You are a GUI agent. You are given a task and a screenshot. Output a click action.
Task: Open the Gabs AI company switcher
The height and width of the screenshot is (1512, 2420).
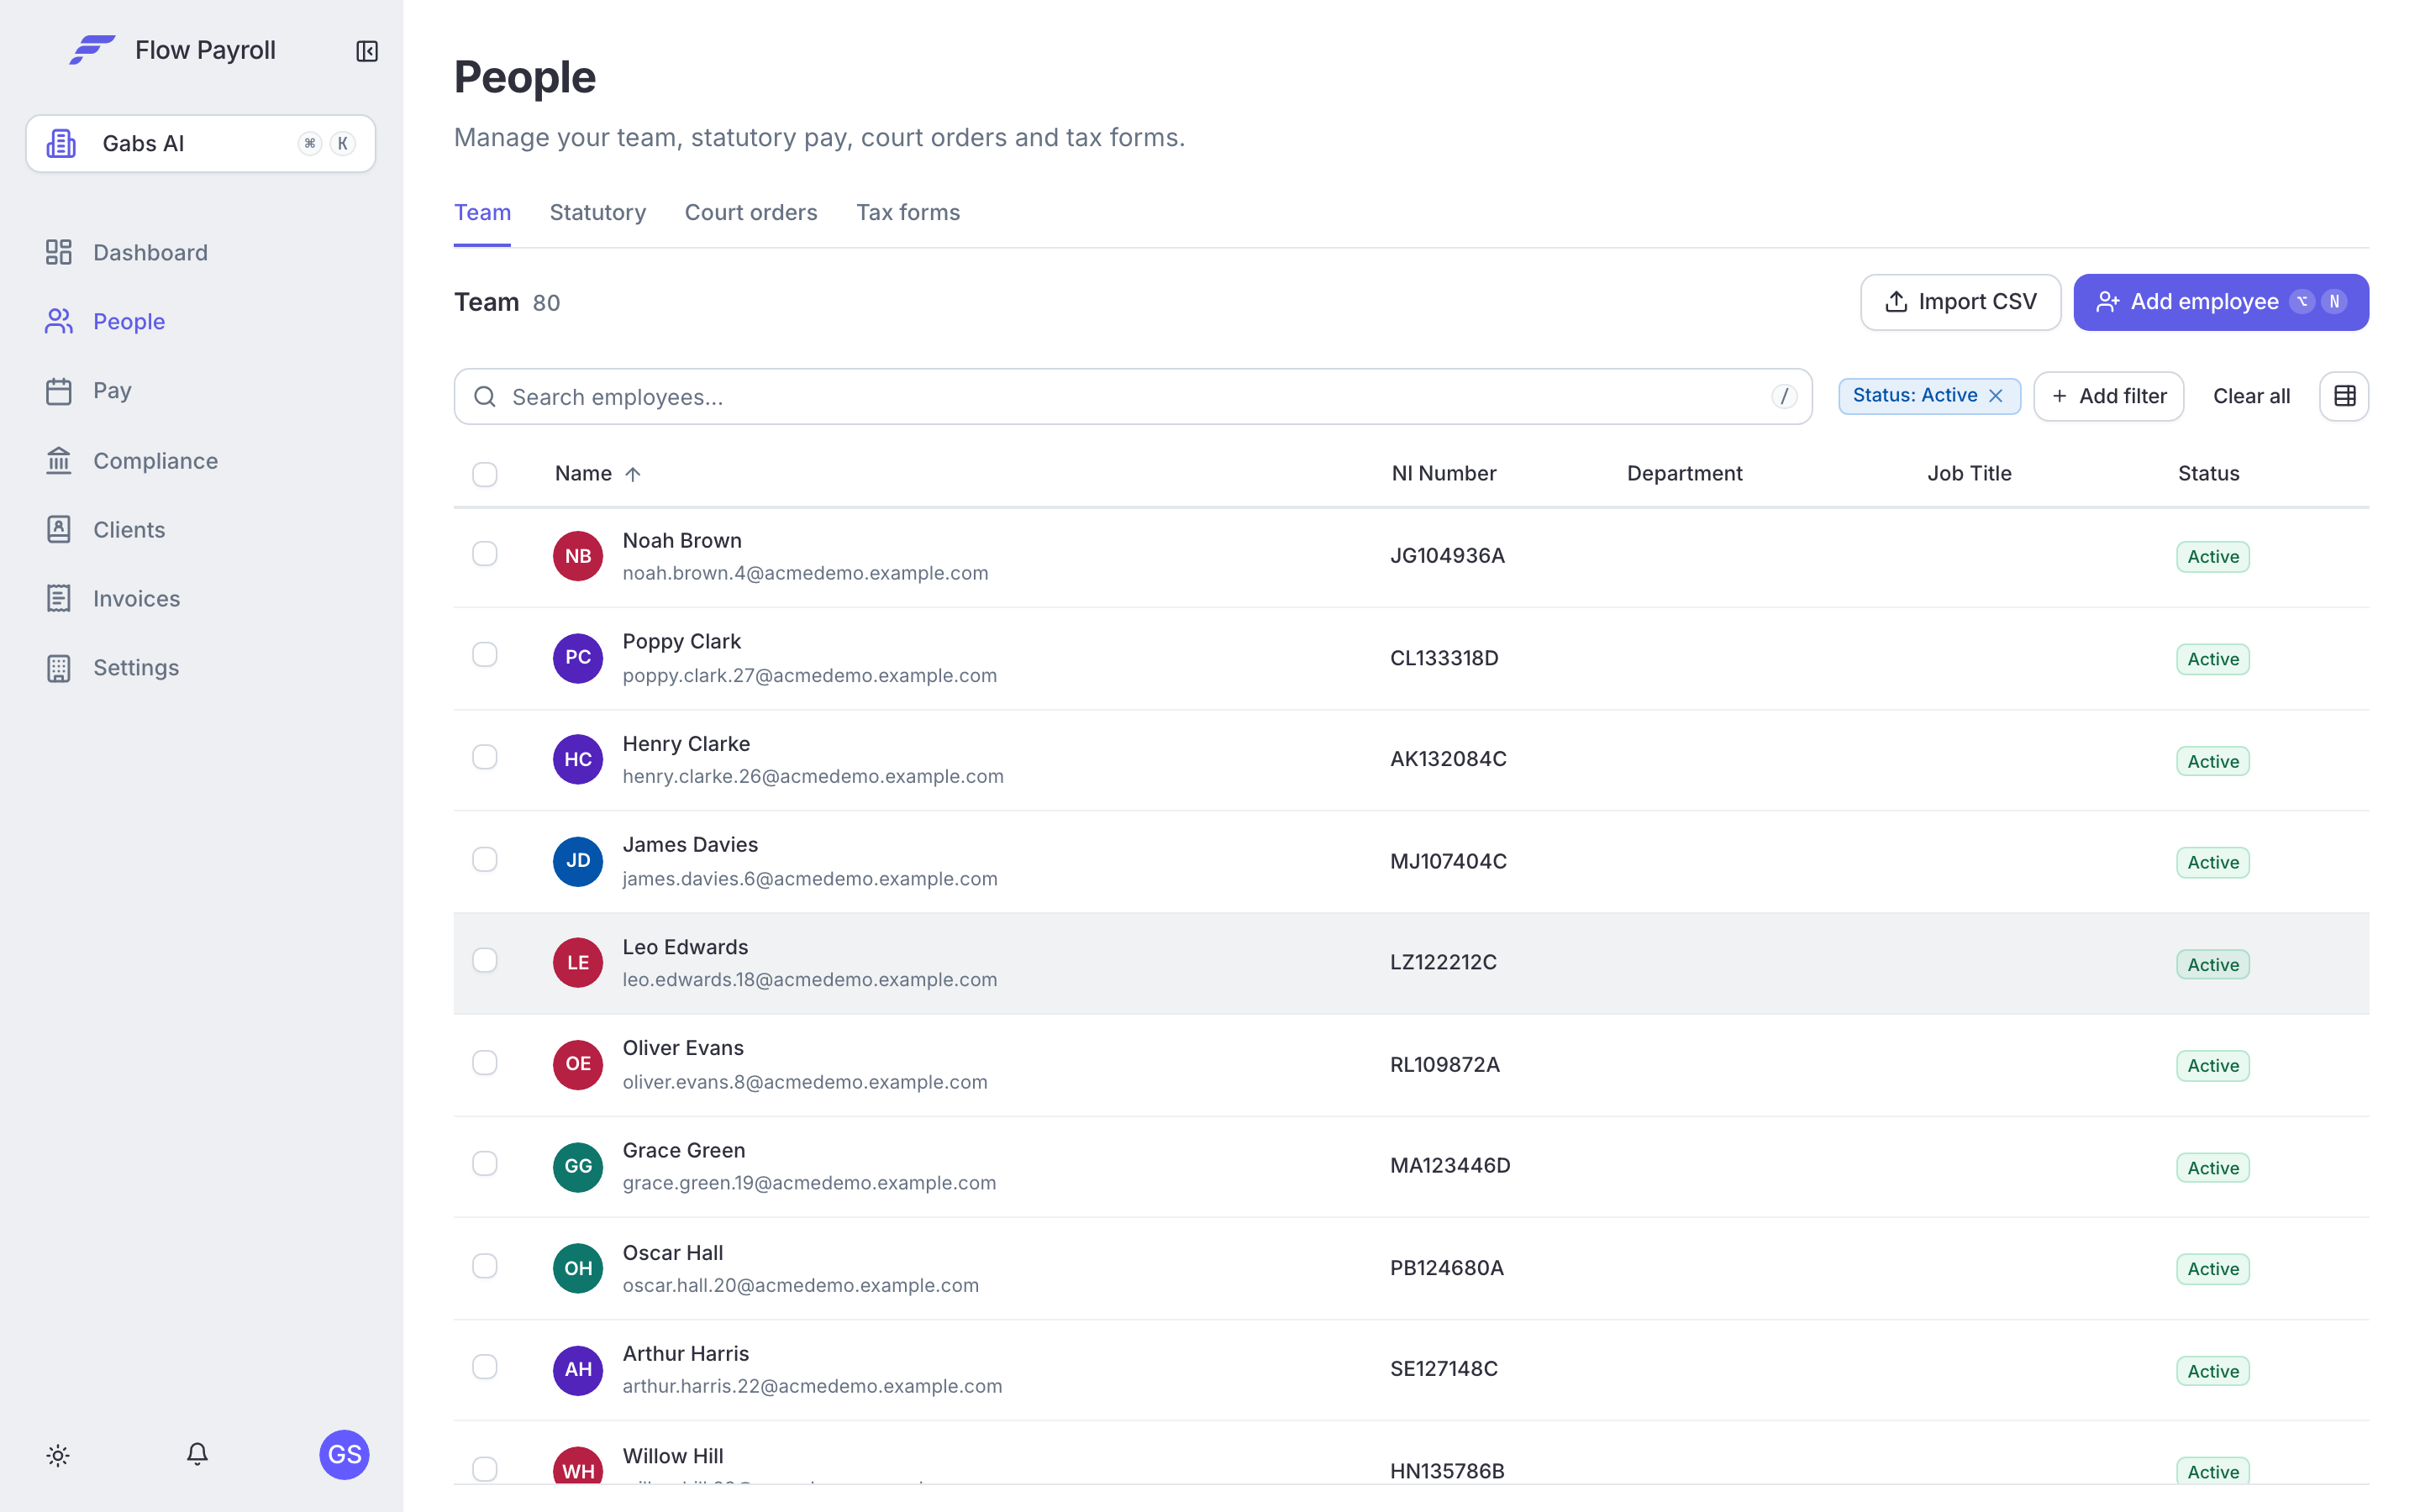200,143
